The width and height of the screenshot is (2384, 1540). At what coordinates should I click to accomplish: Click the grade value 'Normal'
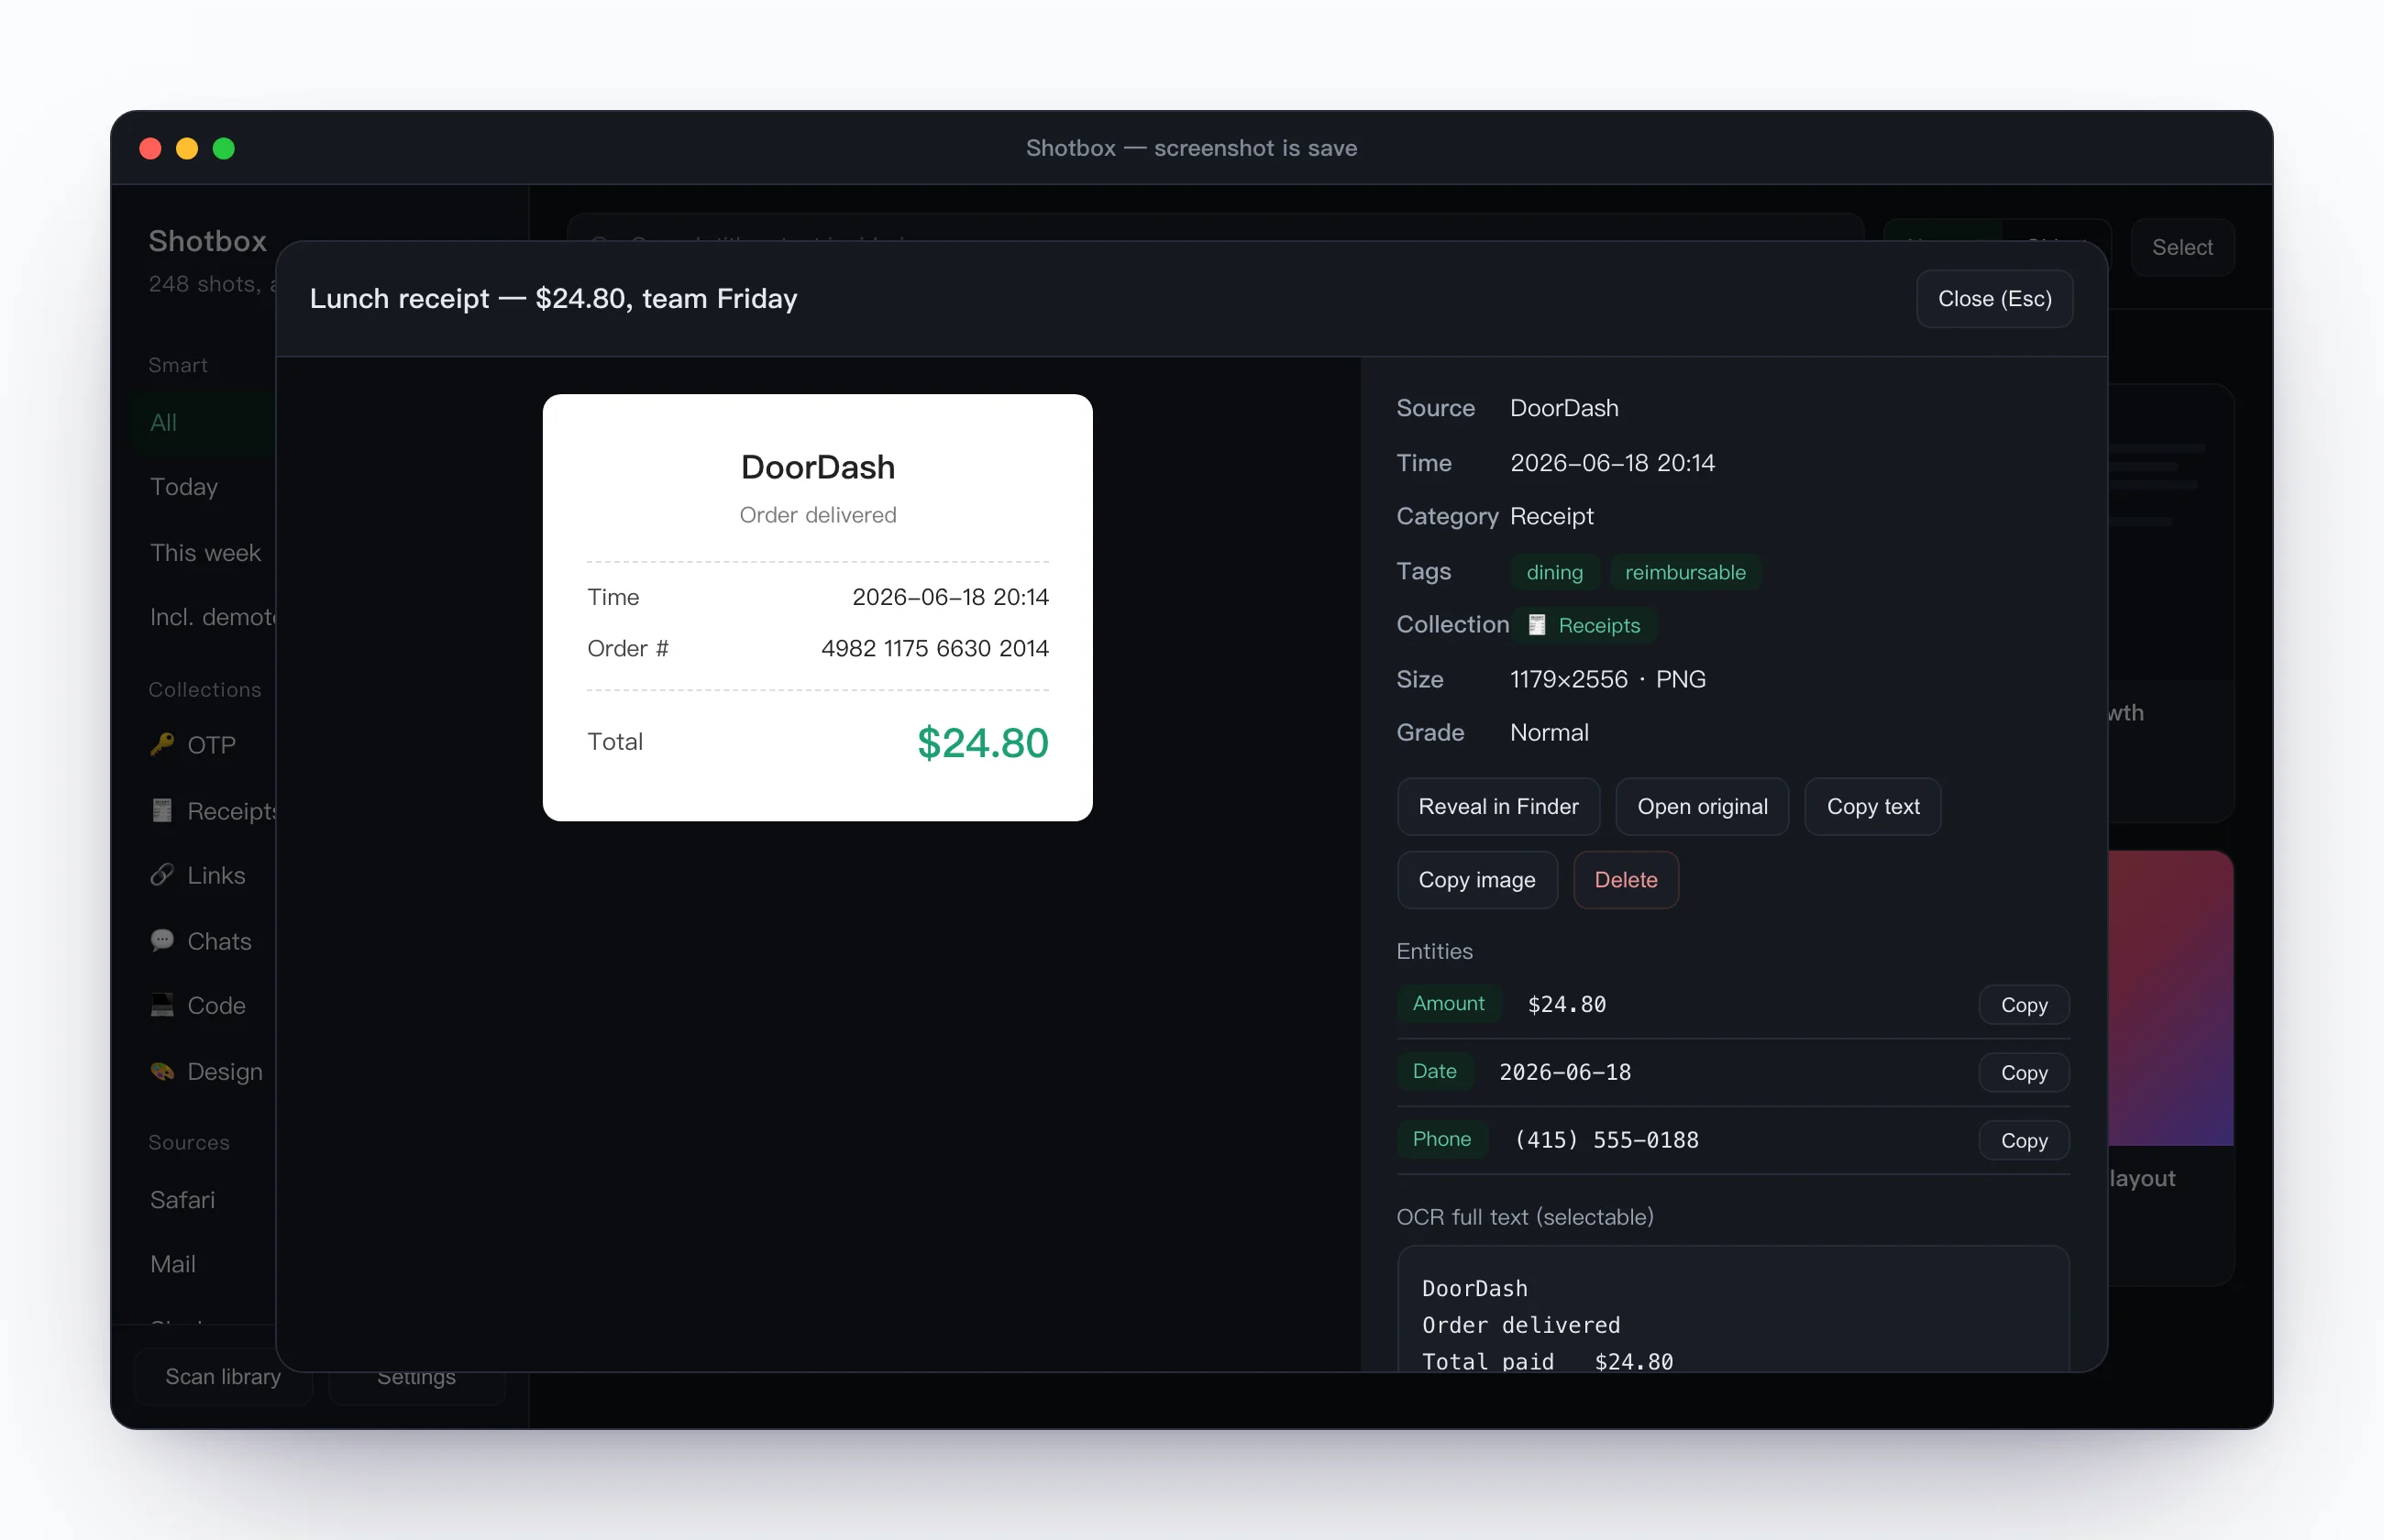(x=1549, y=733)
